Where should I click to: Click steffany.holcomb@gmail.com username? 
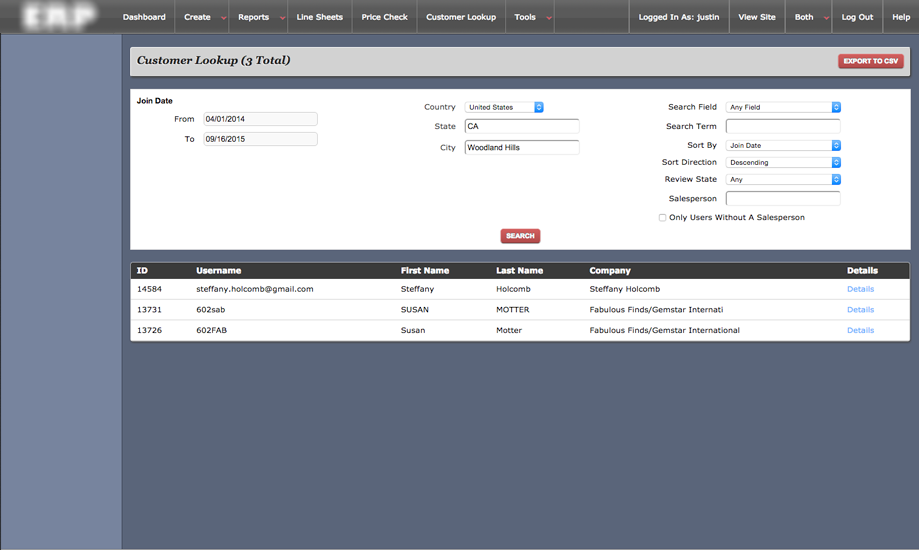(x=255, y=289)
